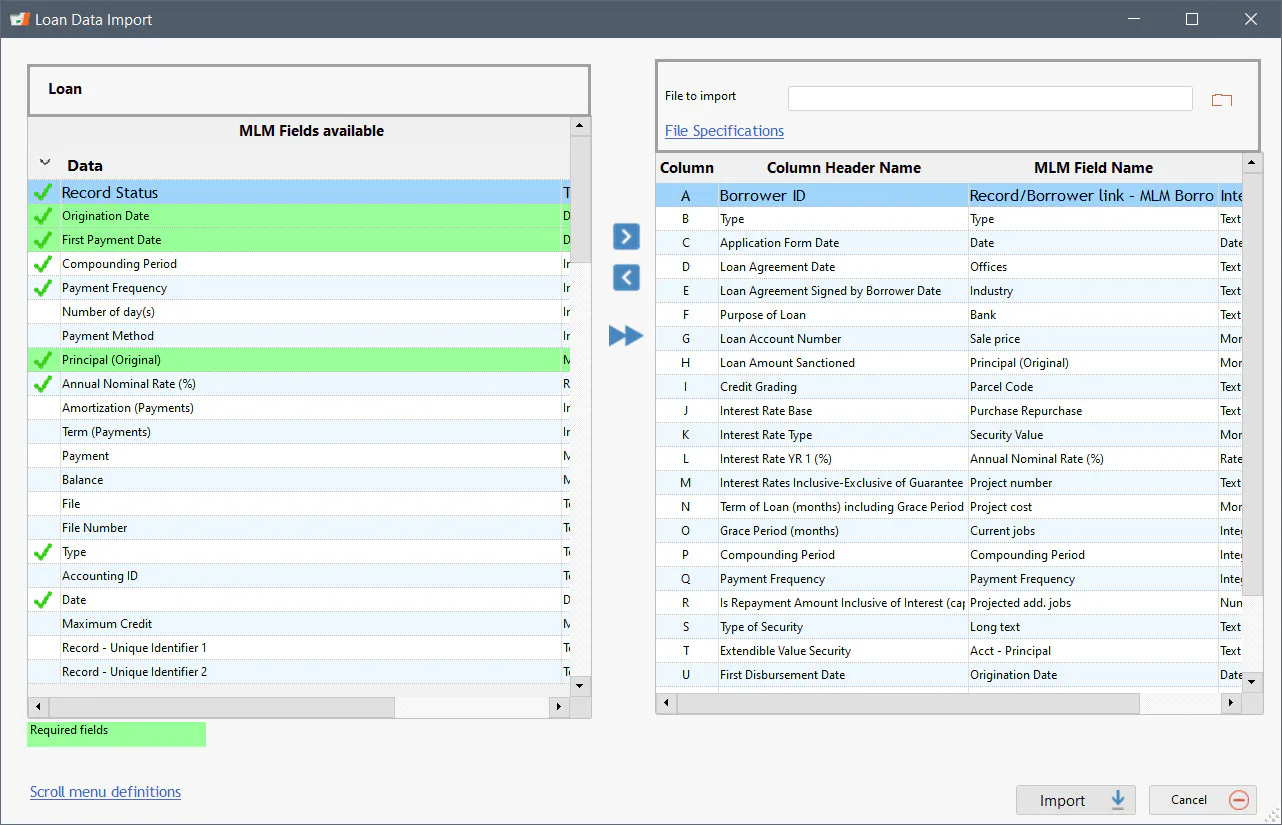Select the Number of day(s) field row
This screenshot has height=825, width=1282.
[x=299, y=312]
